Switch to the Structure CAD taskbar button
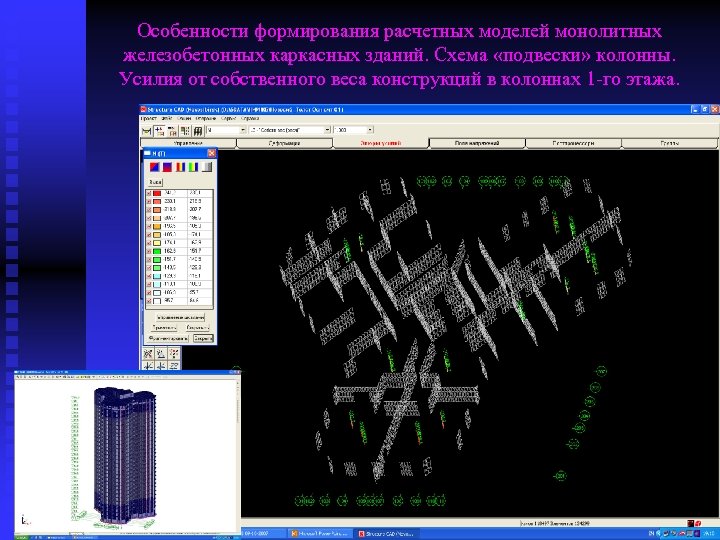The width and height of the screenshot is (720, 540). click(386, 534)
